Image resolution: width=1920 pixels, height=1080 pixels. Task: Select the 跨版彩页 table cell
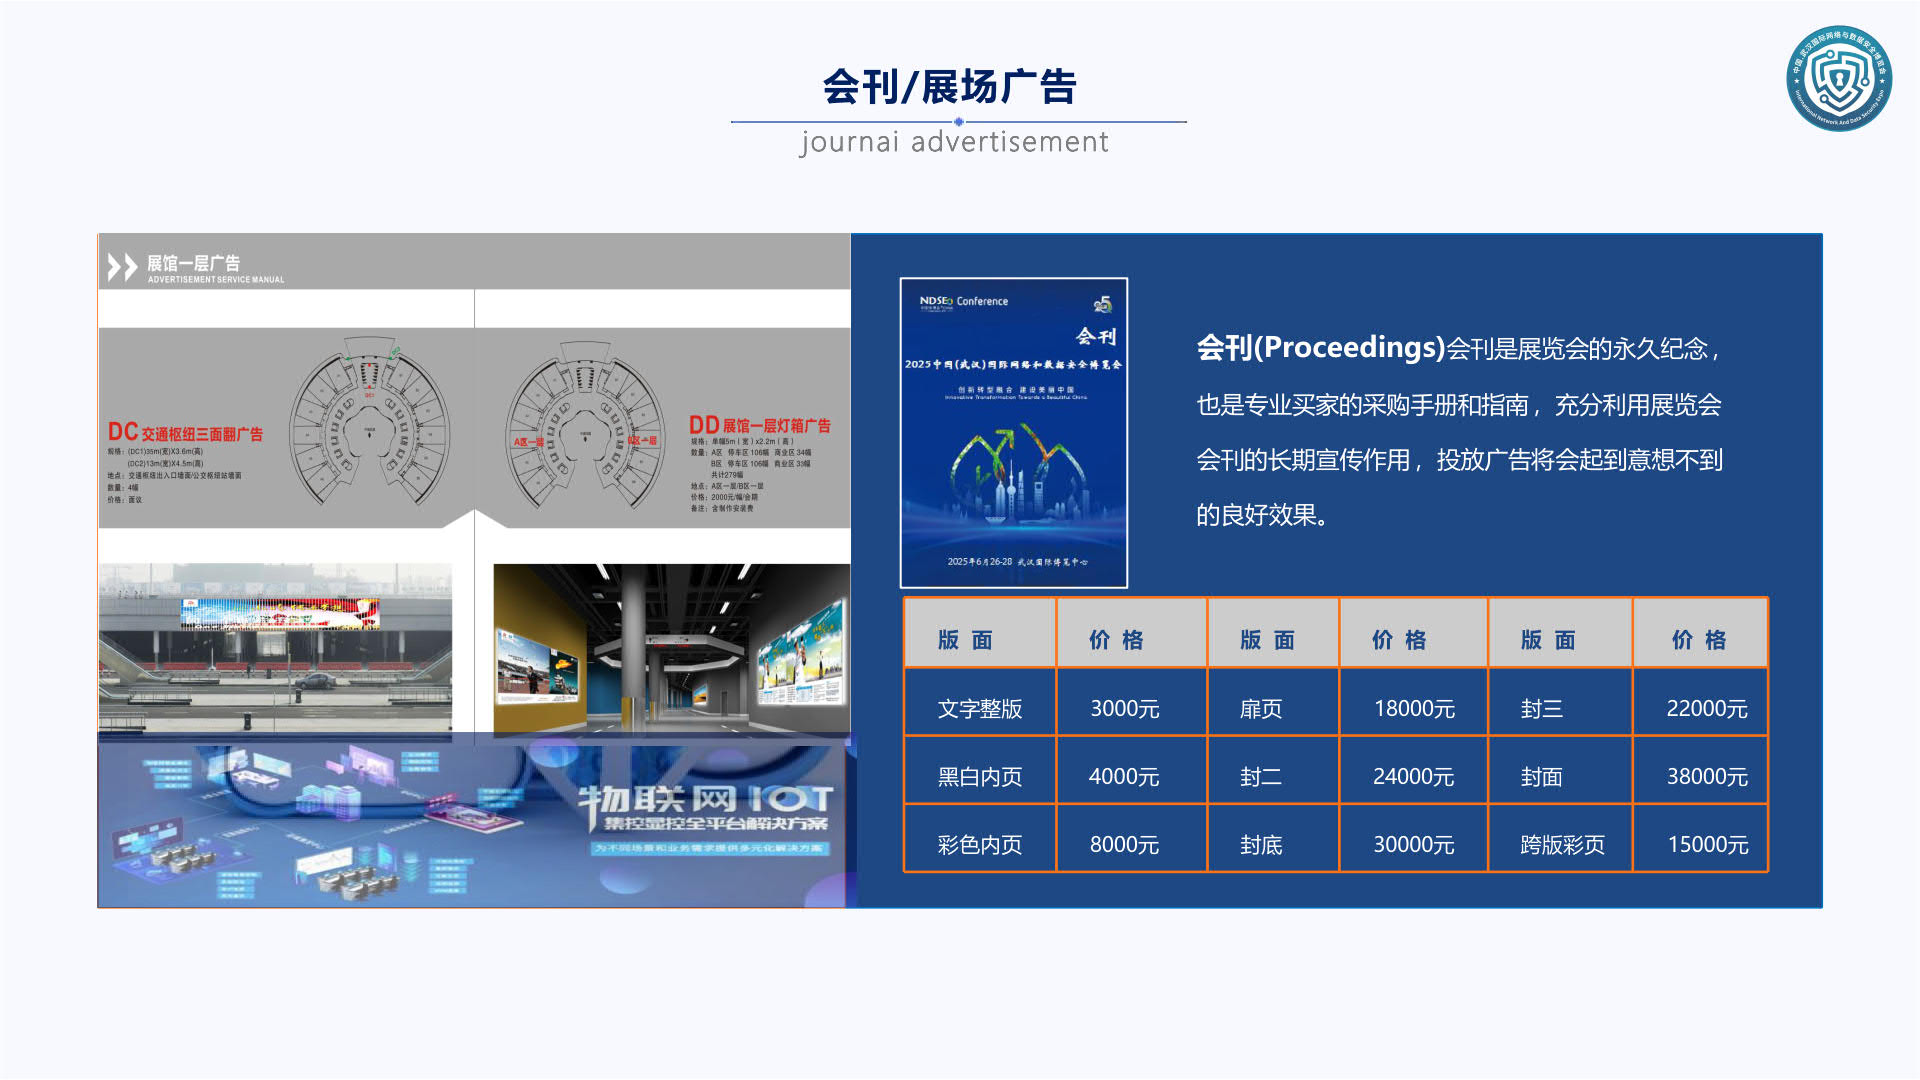pos(1562,845)
